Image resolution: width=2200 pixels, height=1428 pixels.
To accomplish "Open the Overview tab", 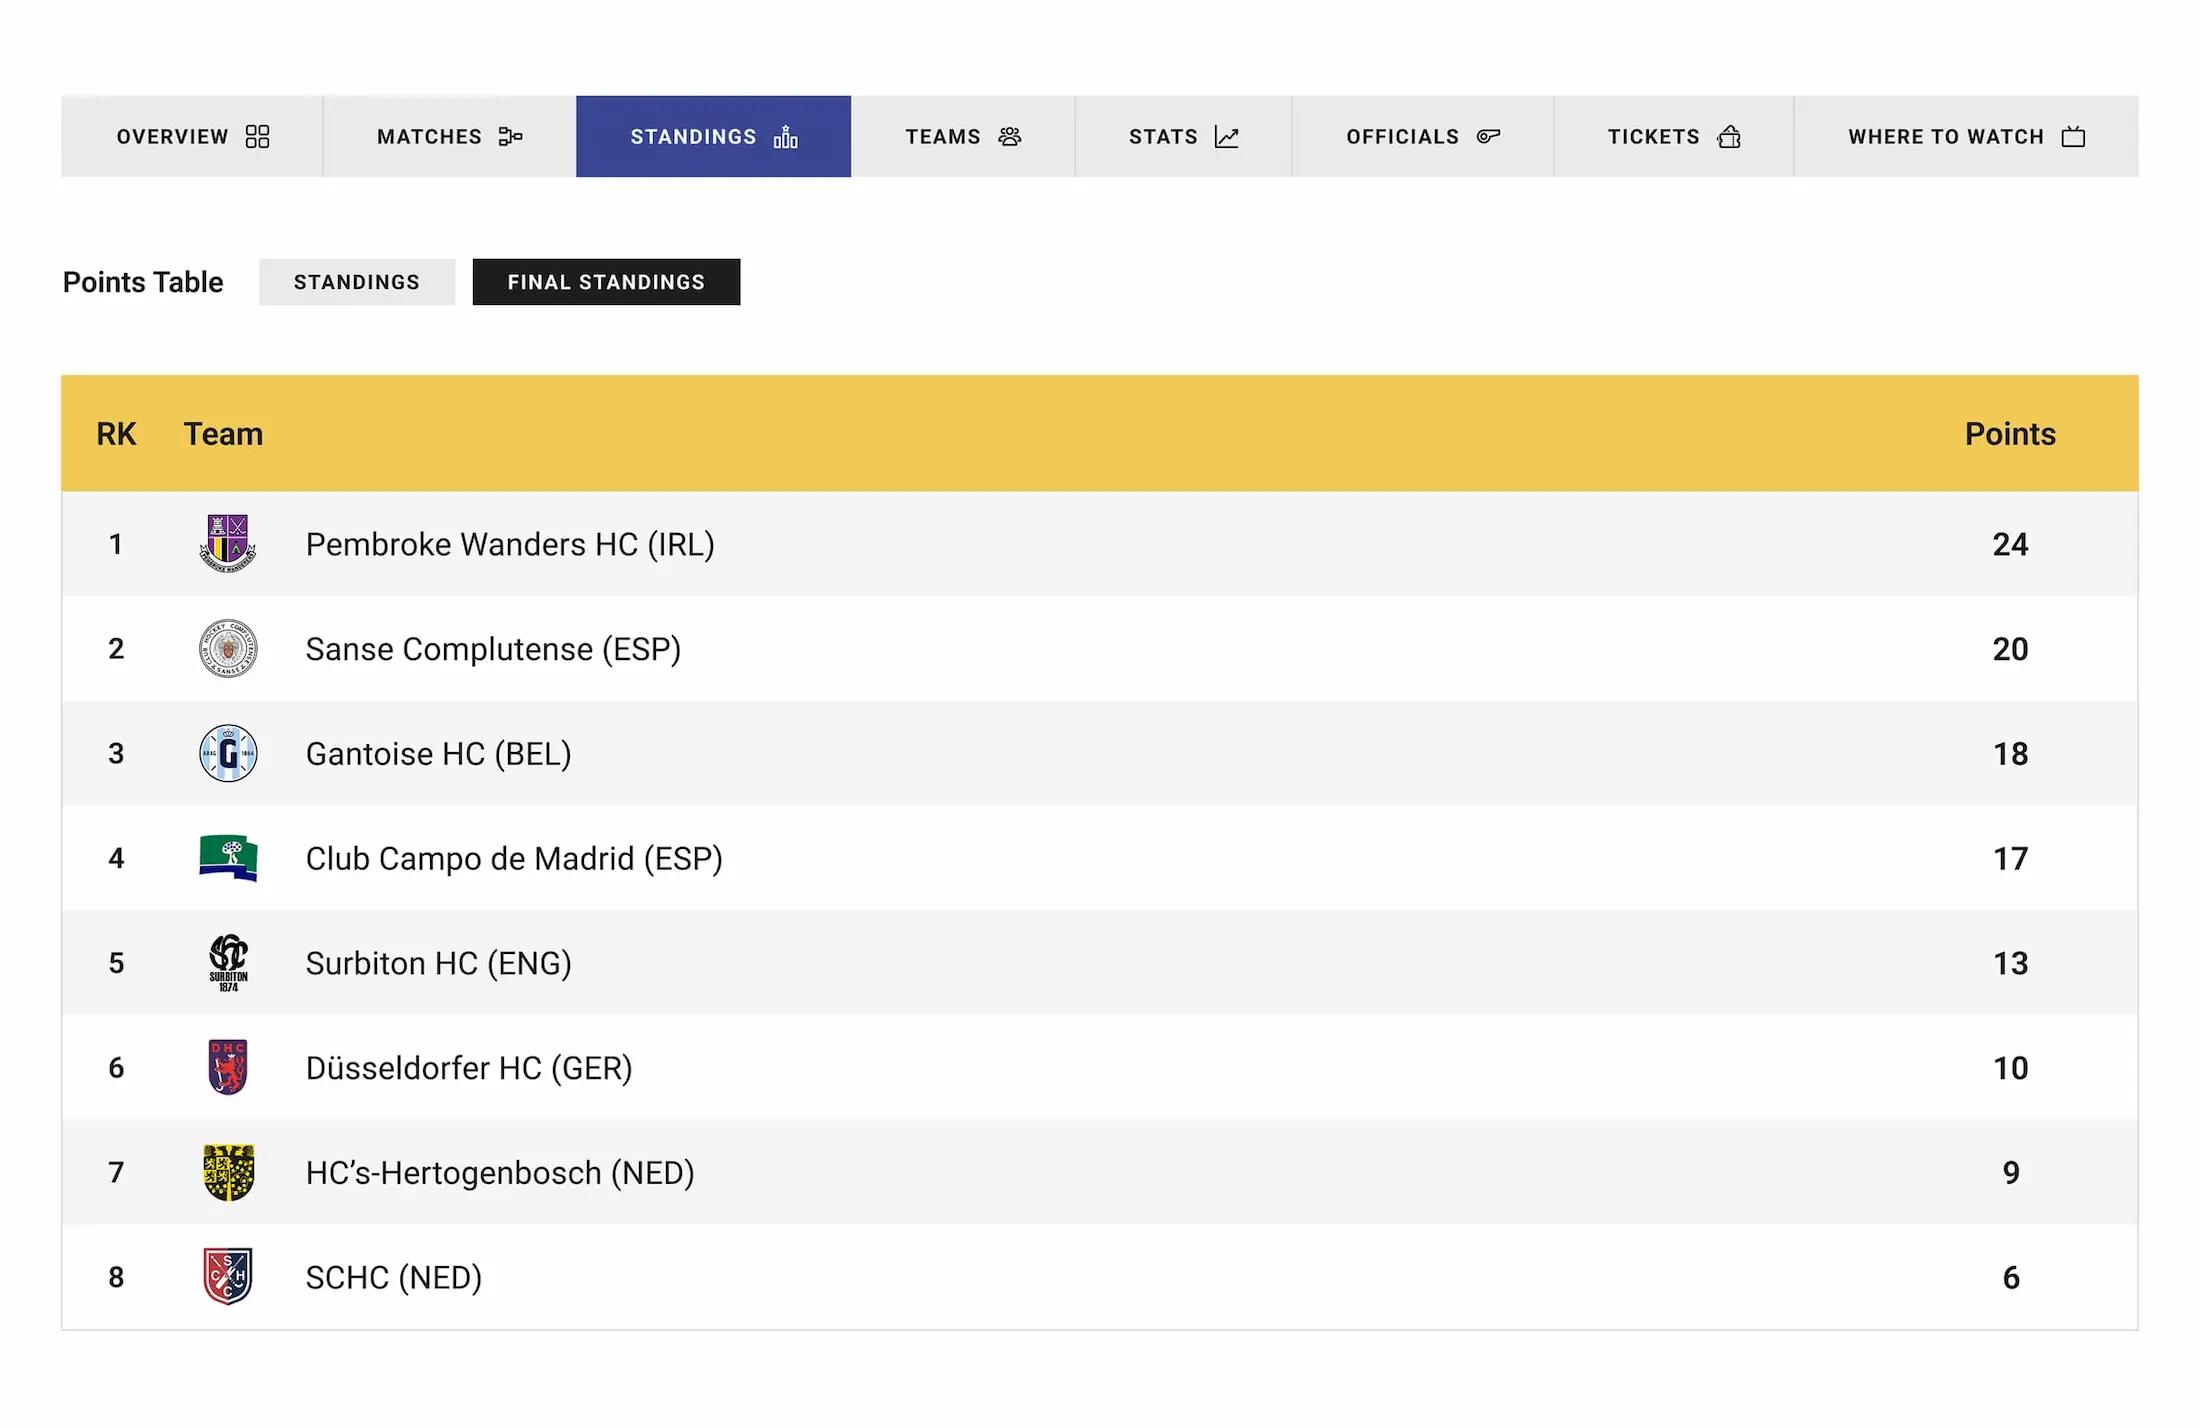I will (192, 137).
